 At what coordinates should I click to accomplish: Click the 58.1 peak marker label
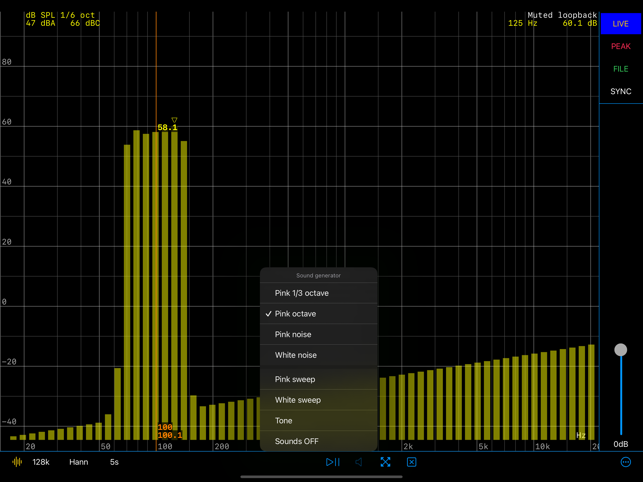tap(167, 128)
